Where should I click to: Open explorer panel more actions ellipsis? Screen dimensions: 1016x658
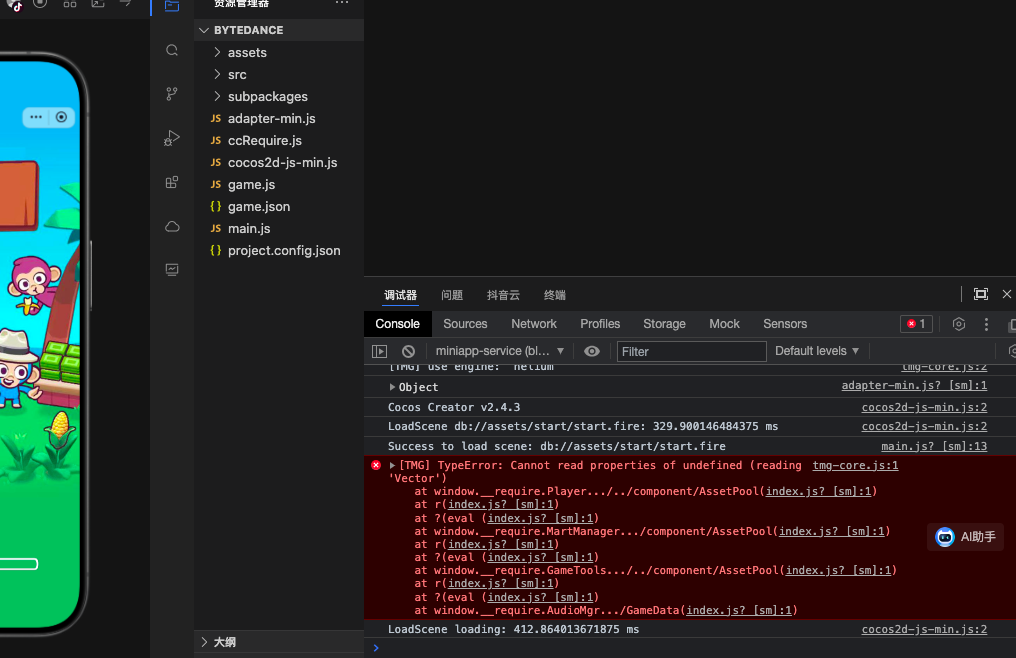tap(341, 3)
